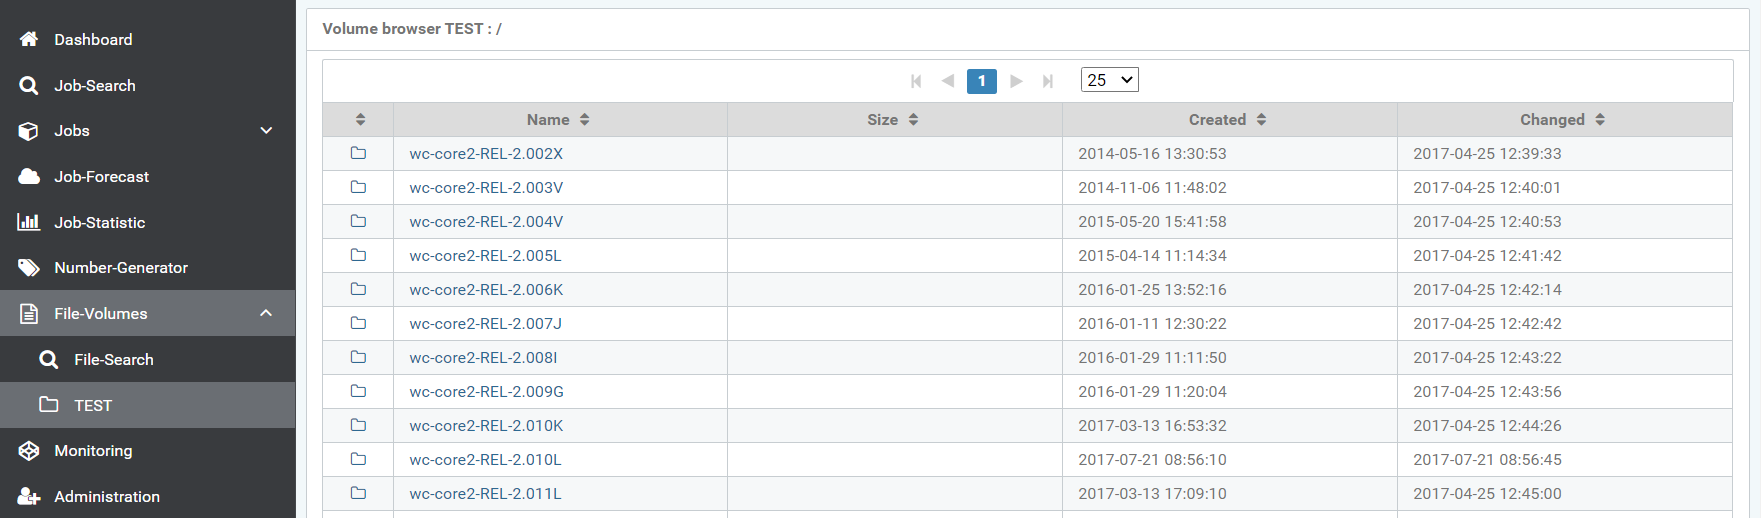The width and height of the screenshot is (1761, 518).
Task: Go to next page in paginator
Action: (1016, 81)
